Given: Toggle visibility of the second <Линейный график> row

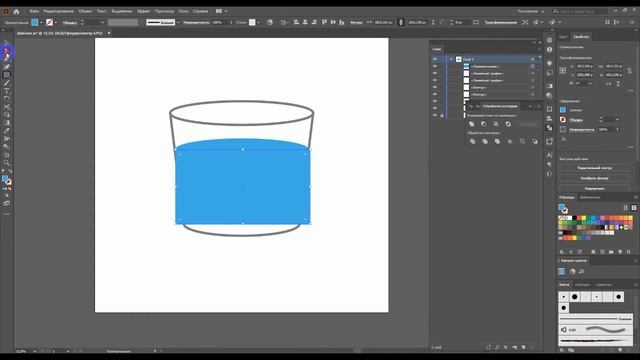Looking at the screenshot, I should click(435, 80).
